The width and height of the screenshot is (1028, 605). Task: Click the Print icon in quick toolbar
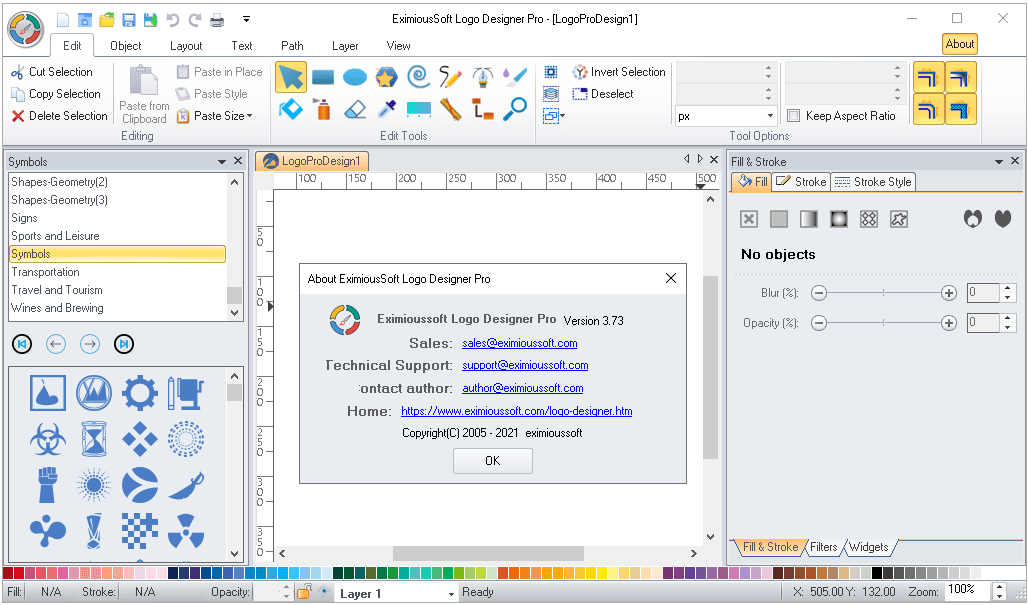pos(217,20)
